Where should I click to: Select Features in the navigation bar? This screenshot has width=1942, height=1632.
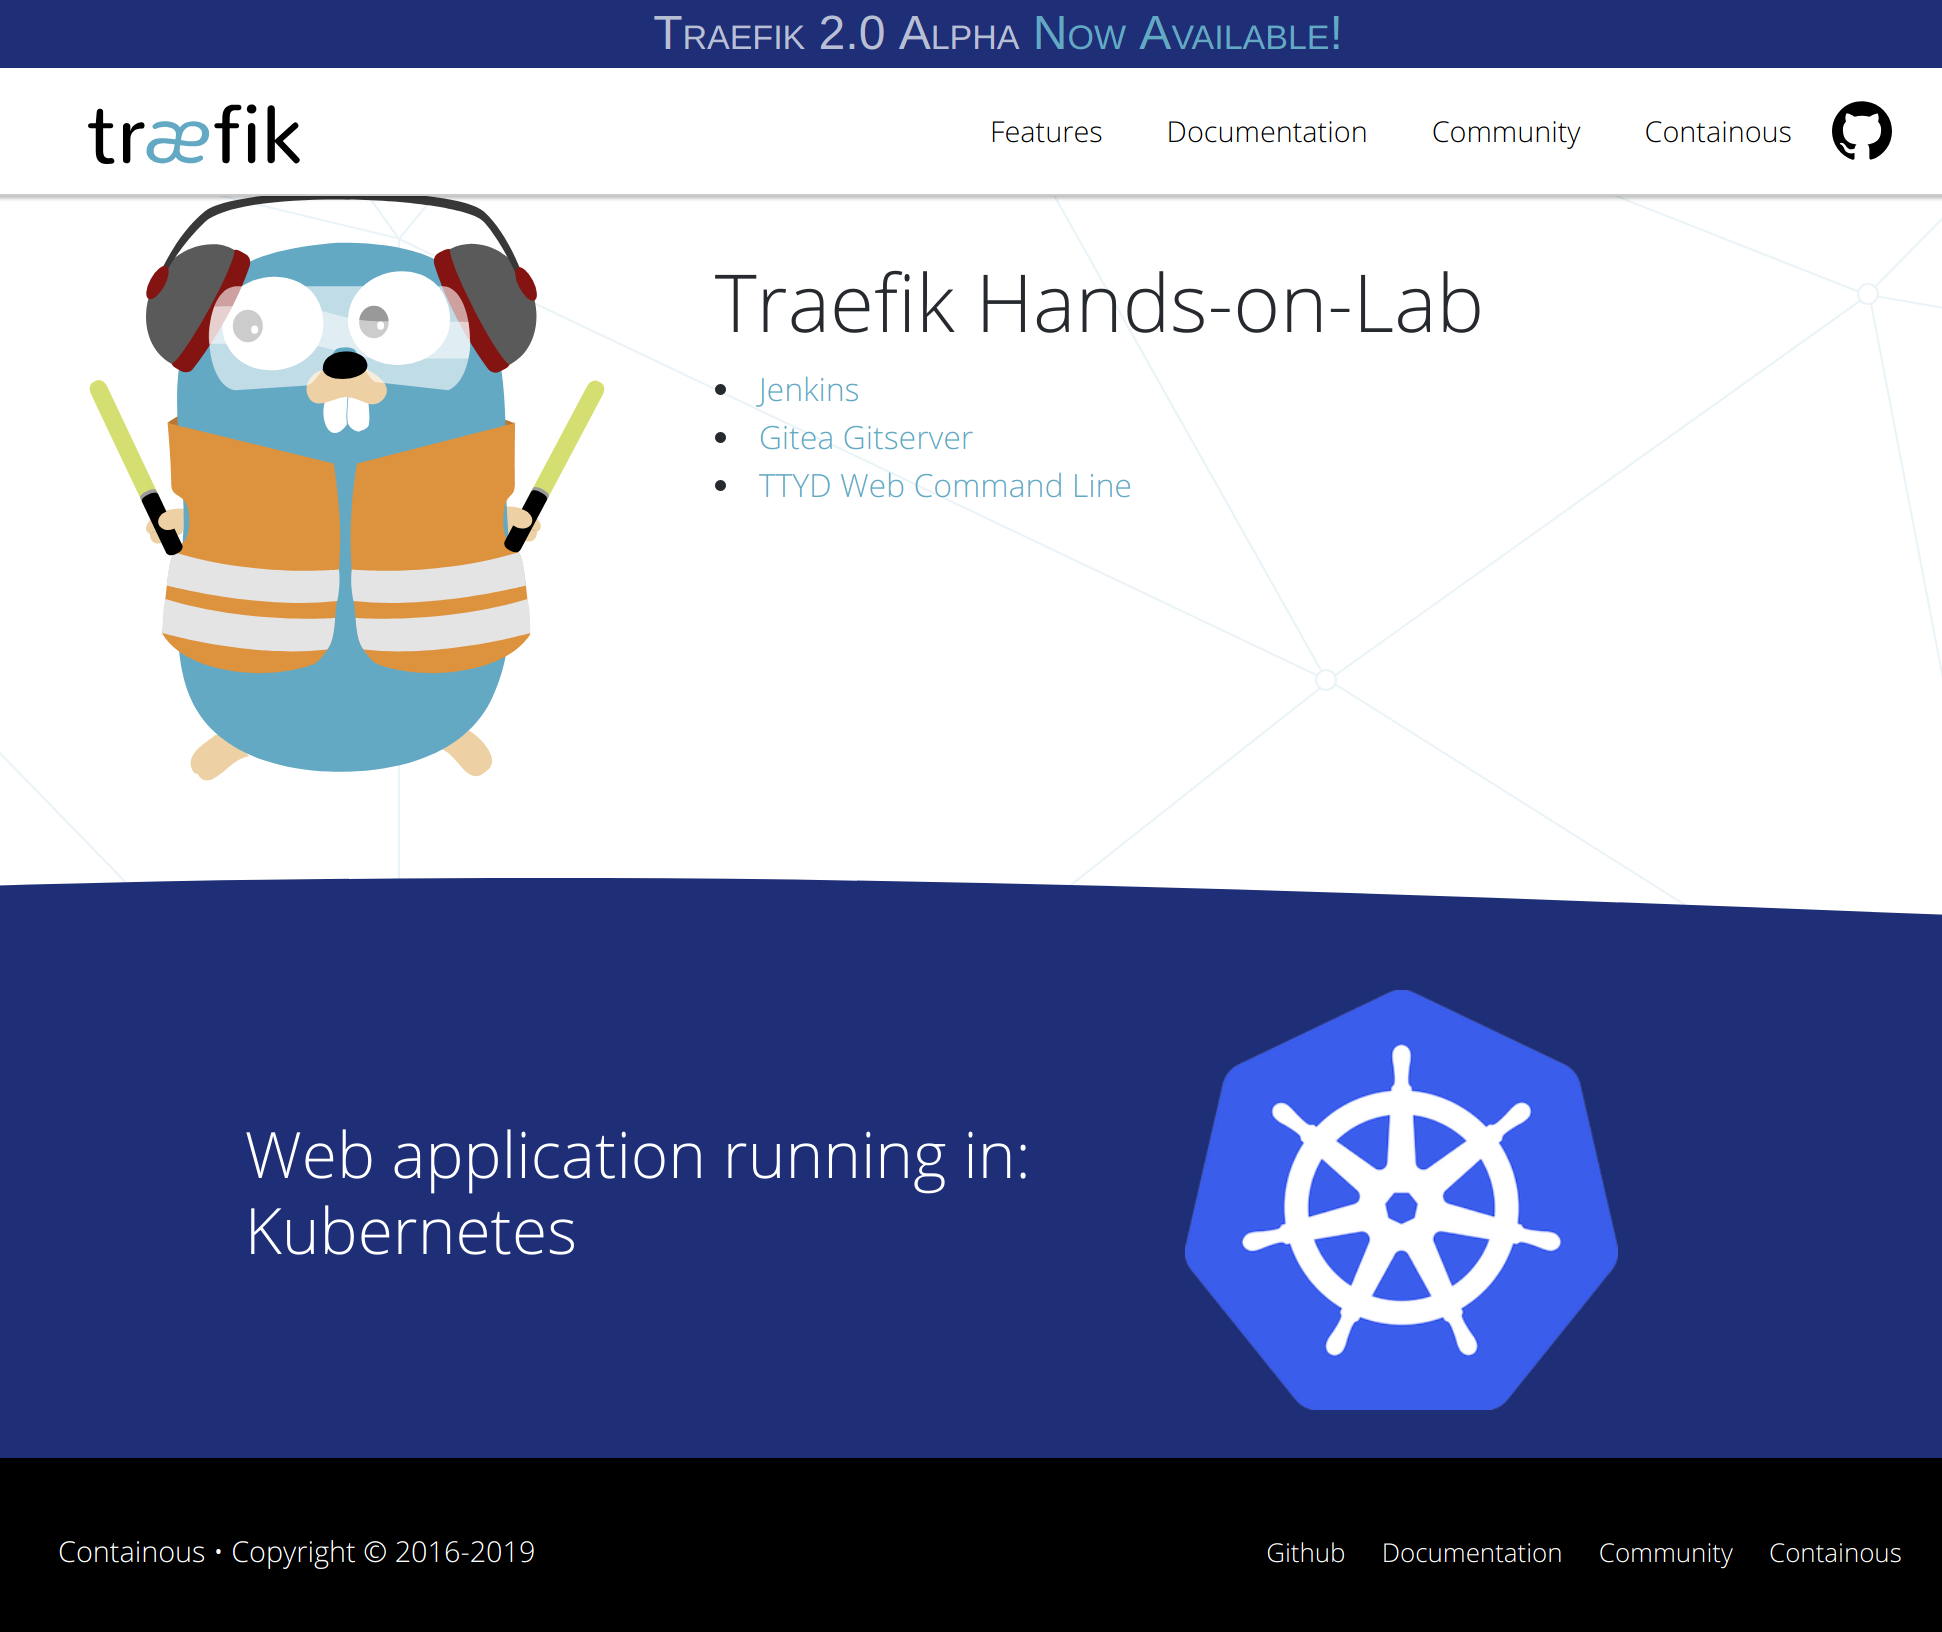tap(1046, 132)
